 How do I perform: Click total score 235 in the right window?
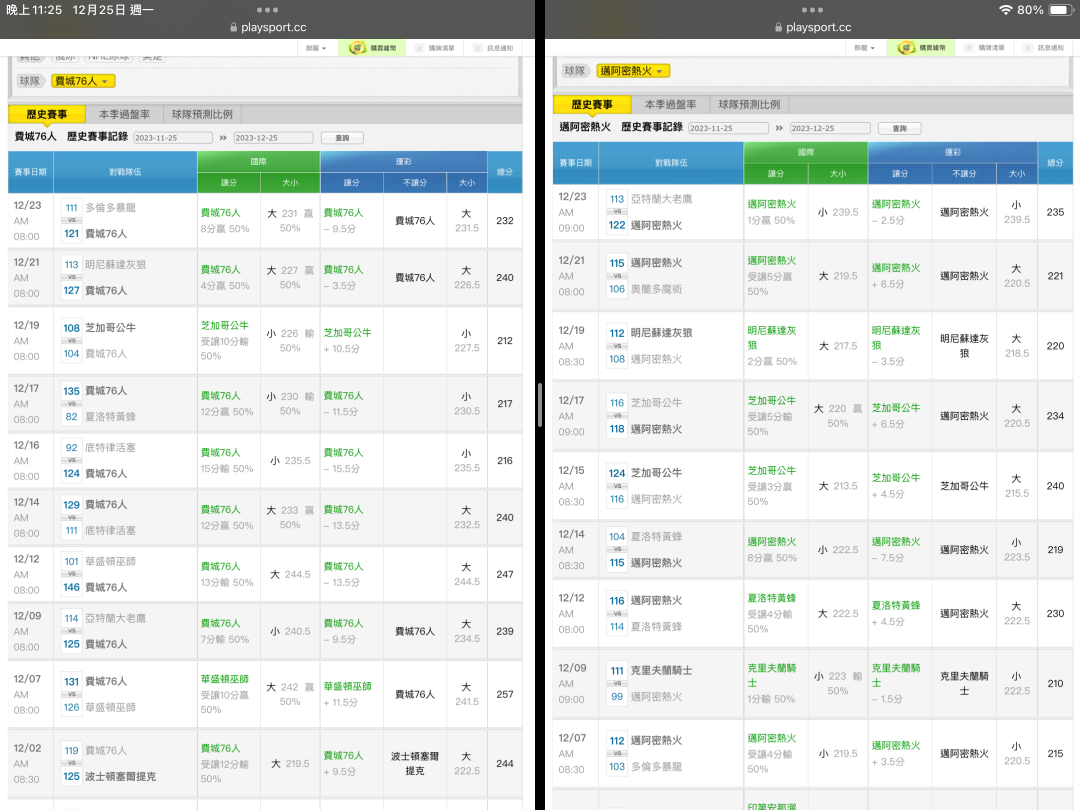point(1055,212)
